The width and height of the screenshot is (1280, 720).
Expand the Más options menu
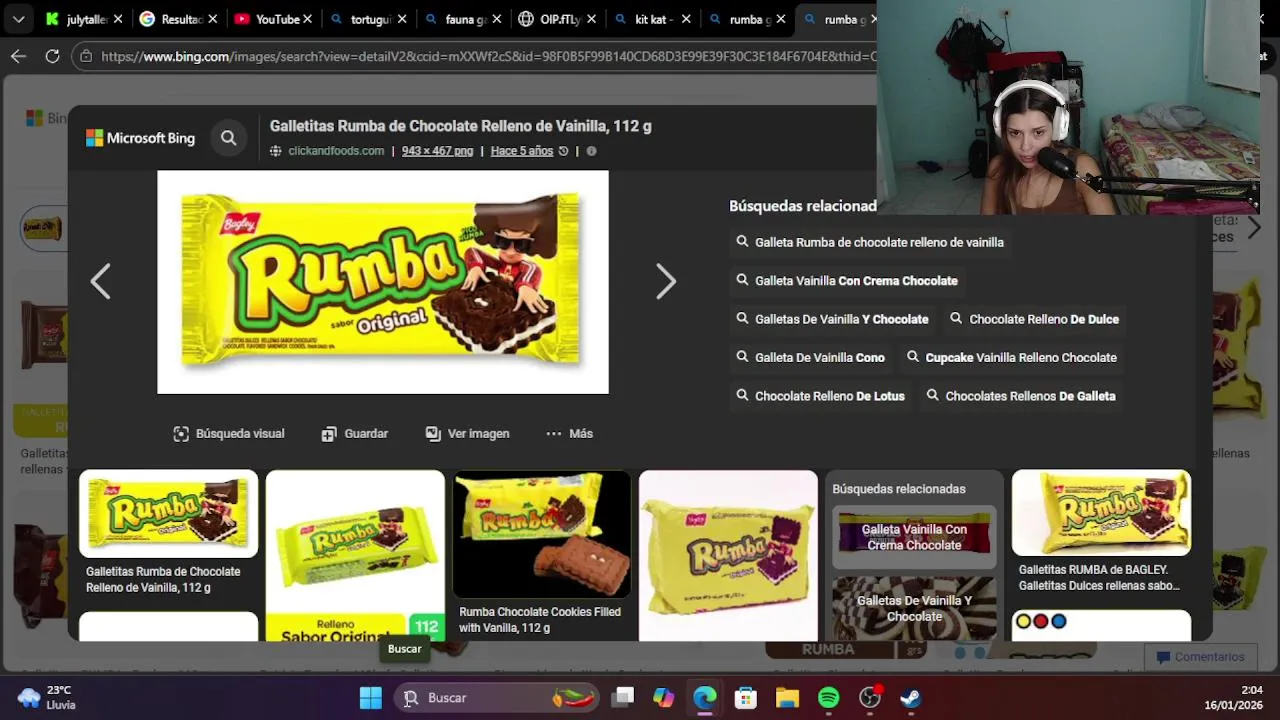[570, 433]
